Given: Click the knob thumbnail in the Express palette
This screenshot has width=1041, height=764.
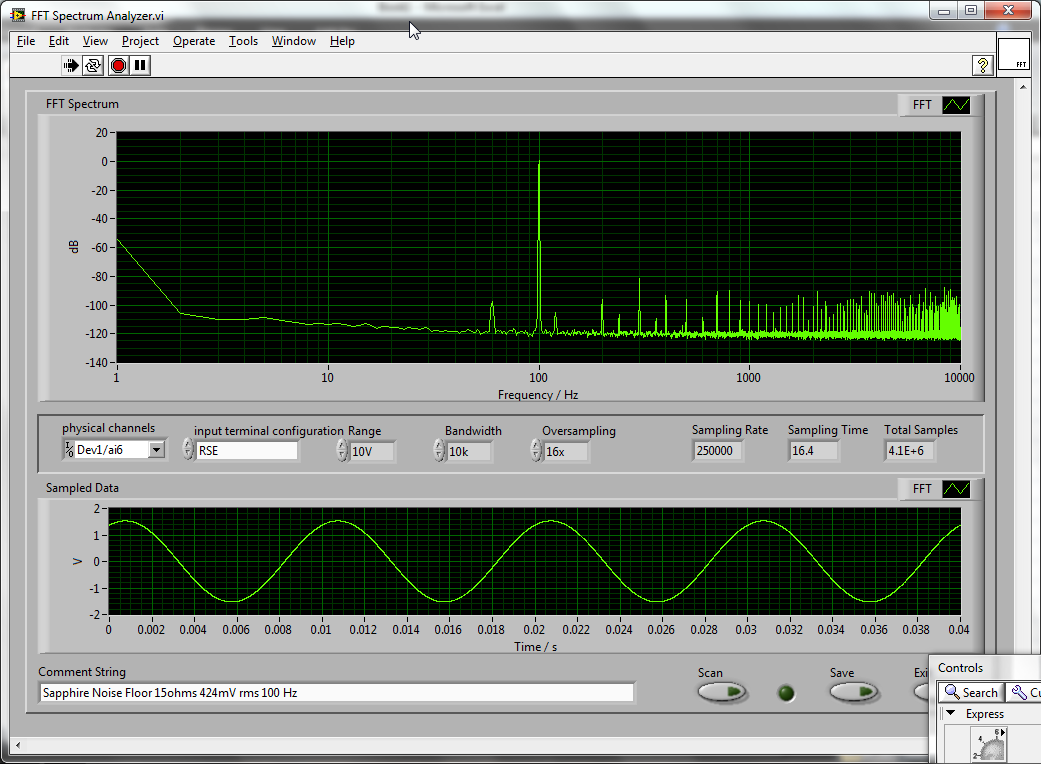Looking at the screenshot, I should point(989,745).
